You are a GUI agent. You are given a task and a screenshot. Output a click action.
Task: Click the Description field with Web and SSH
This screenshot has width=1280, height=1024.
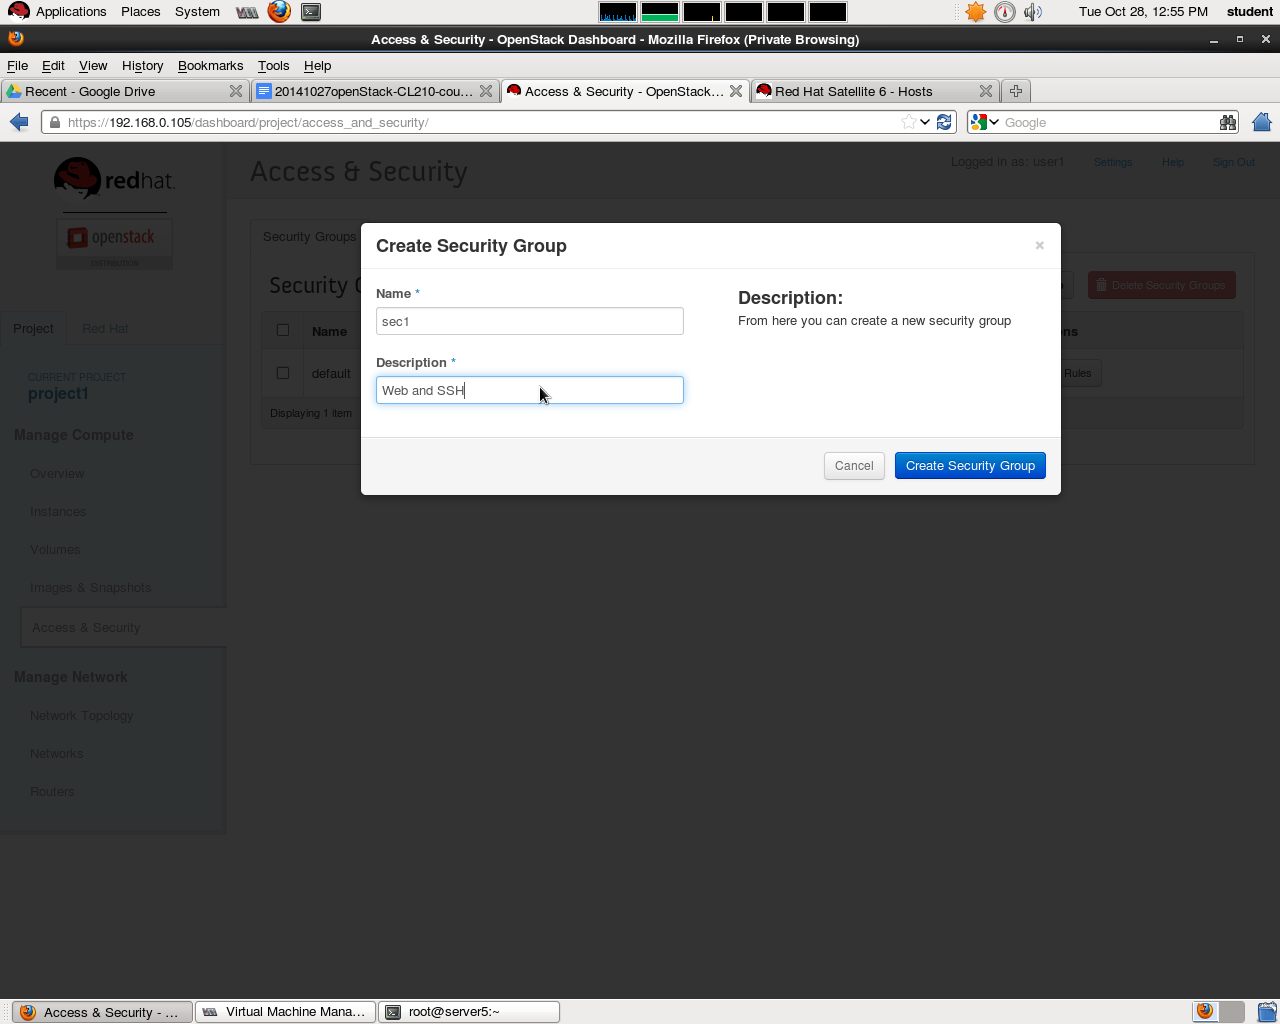[x=530, y=390]
